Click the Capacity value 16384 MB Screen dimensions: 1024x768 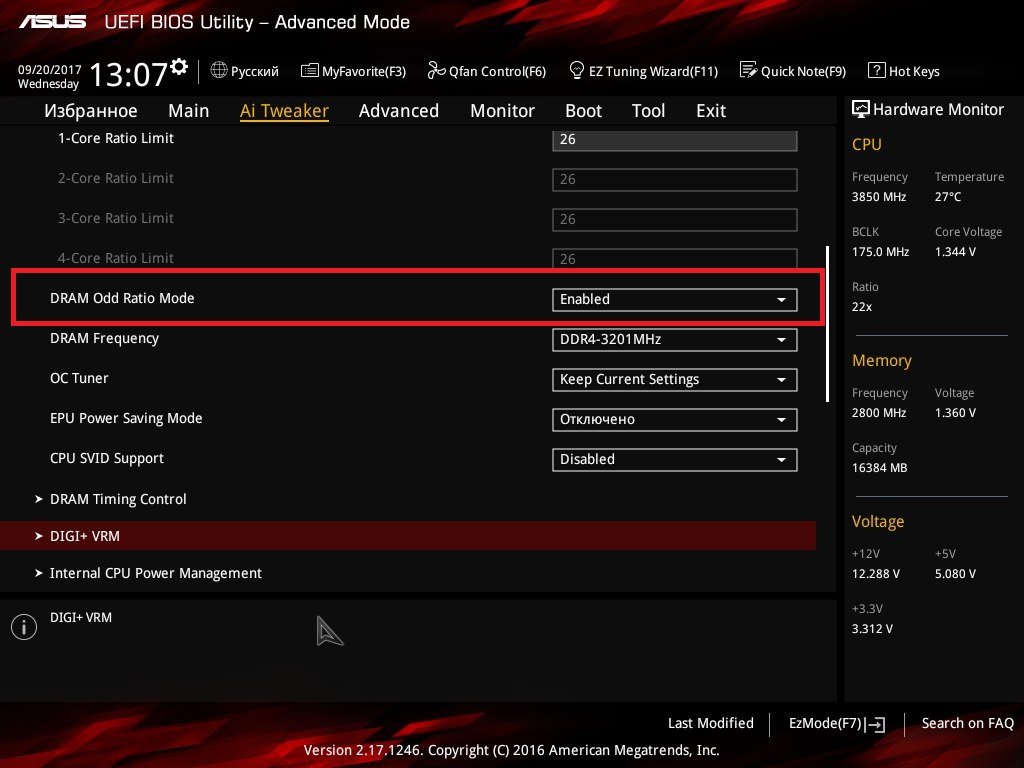tap(880, 468)
